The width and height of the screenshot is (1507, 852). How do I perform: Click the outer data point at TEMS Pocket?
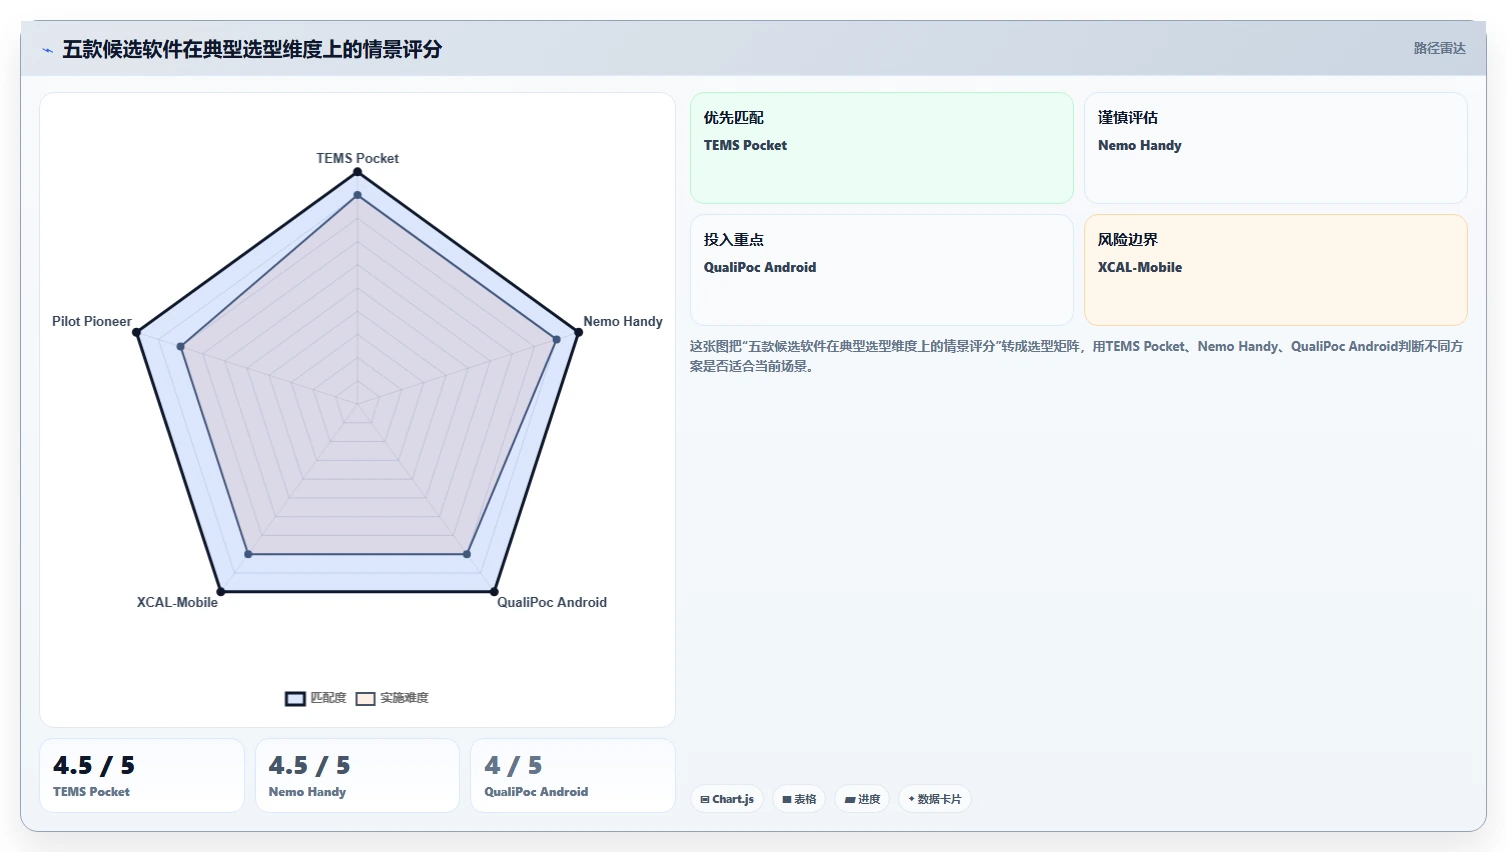point(357,172)
